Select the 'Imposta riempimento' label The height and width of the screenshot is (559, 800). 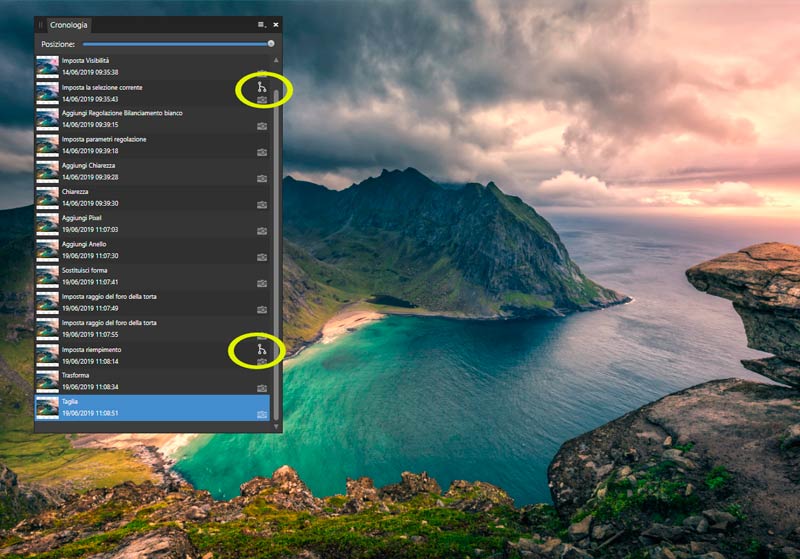(91, 350)
